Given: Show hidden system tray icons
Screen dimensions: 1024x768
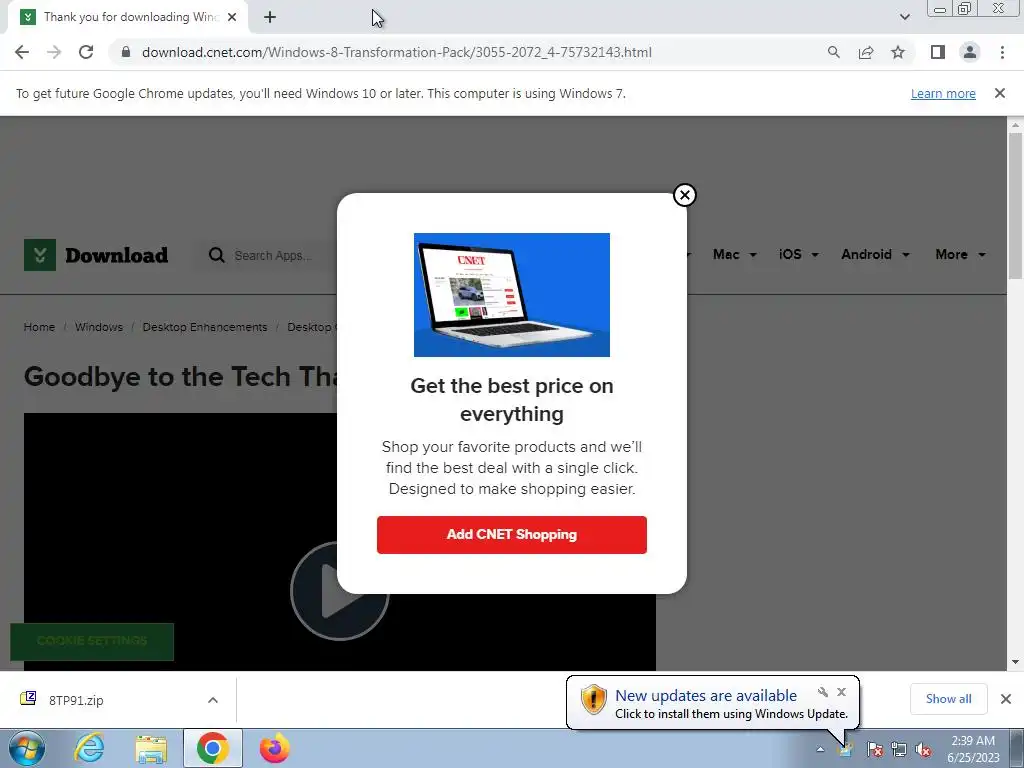Looking at the screenshot, I should [x=820, y=749].
